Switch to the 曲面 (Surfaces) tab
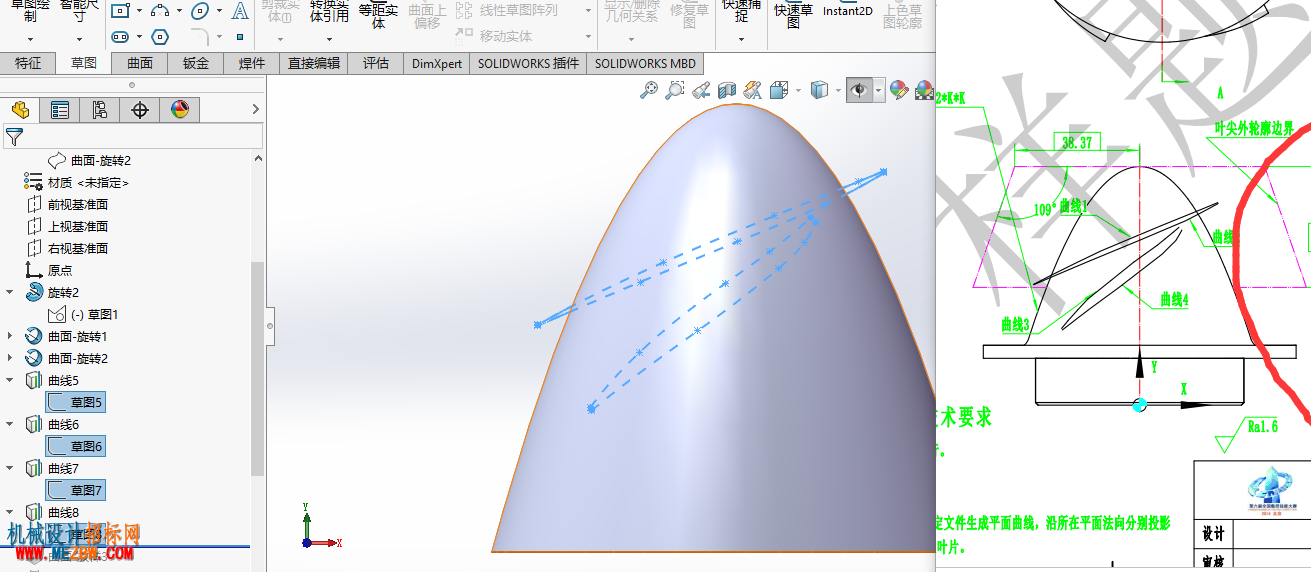 click(140, 63)
